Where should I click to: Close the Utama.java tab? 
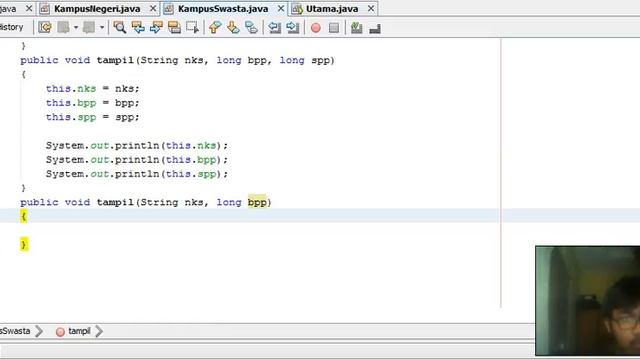[x=371, y=8]
